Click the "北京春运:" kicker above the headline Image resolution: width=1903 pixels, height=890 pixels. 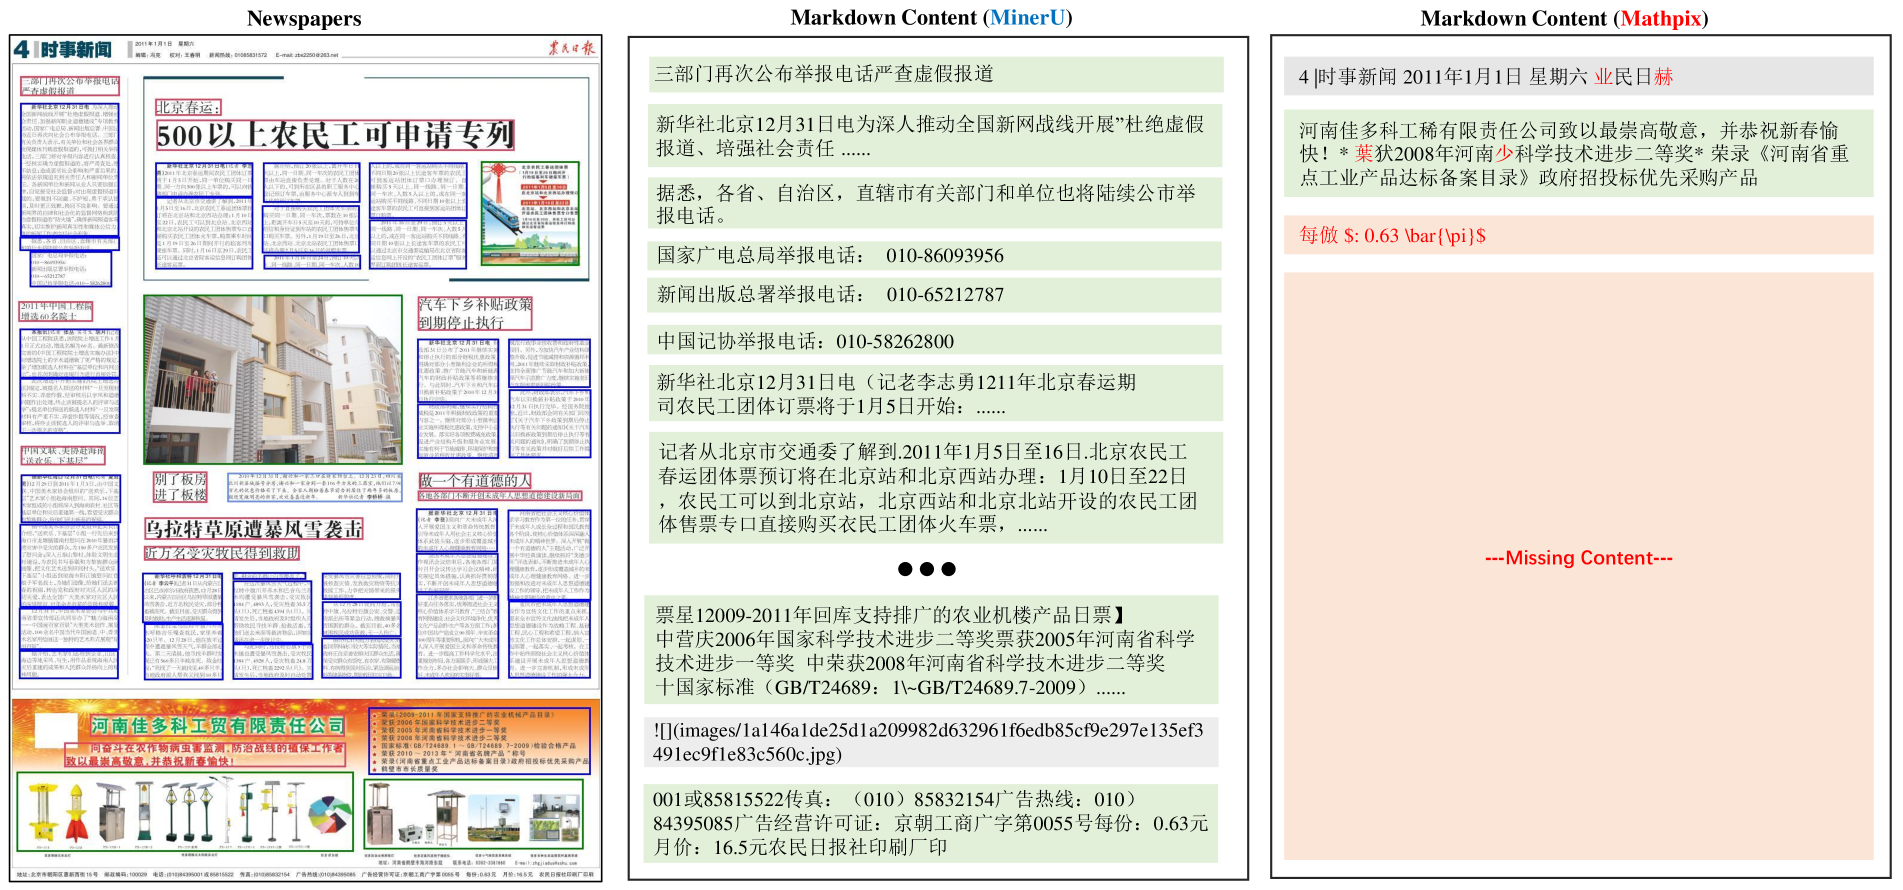[188, 107]
